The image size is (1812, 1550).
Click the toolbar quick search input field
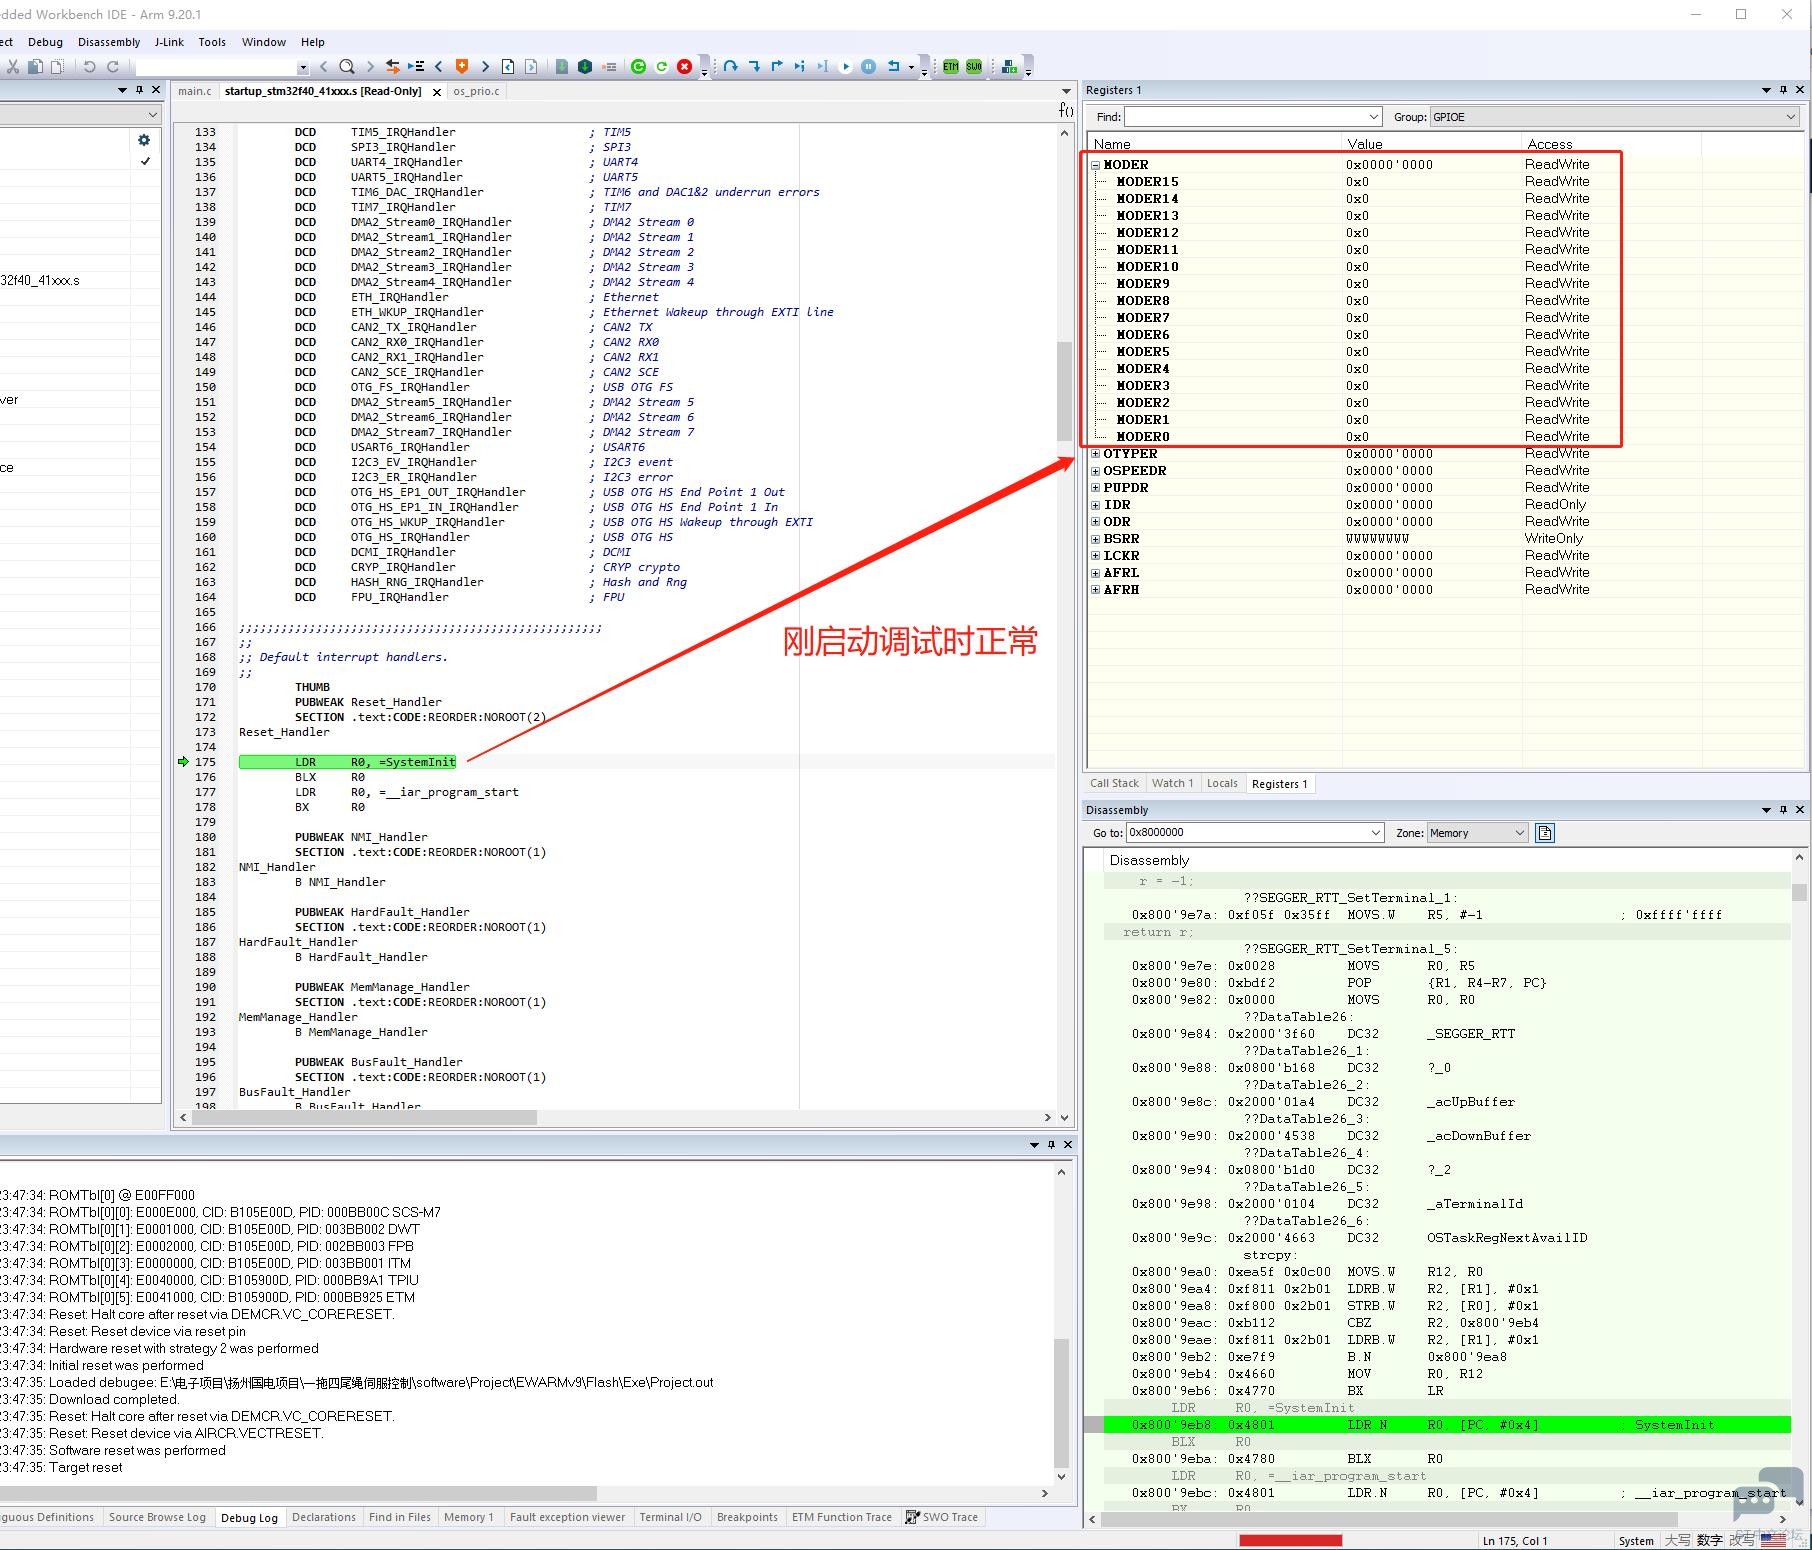click(x=216, y=67)
